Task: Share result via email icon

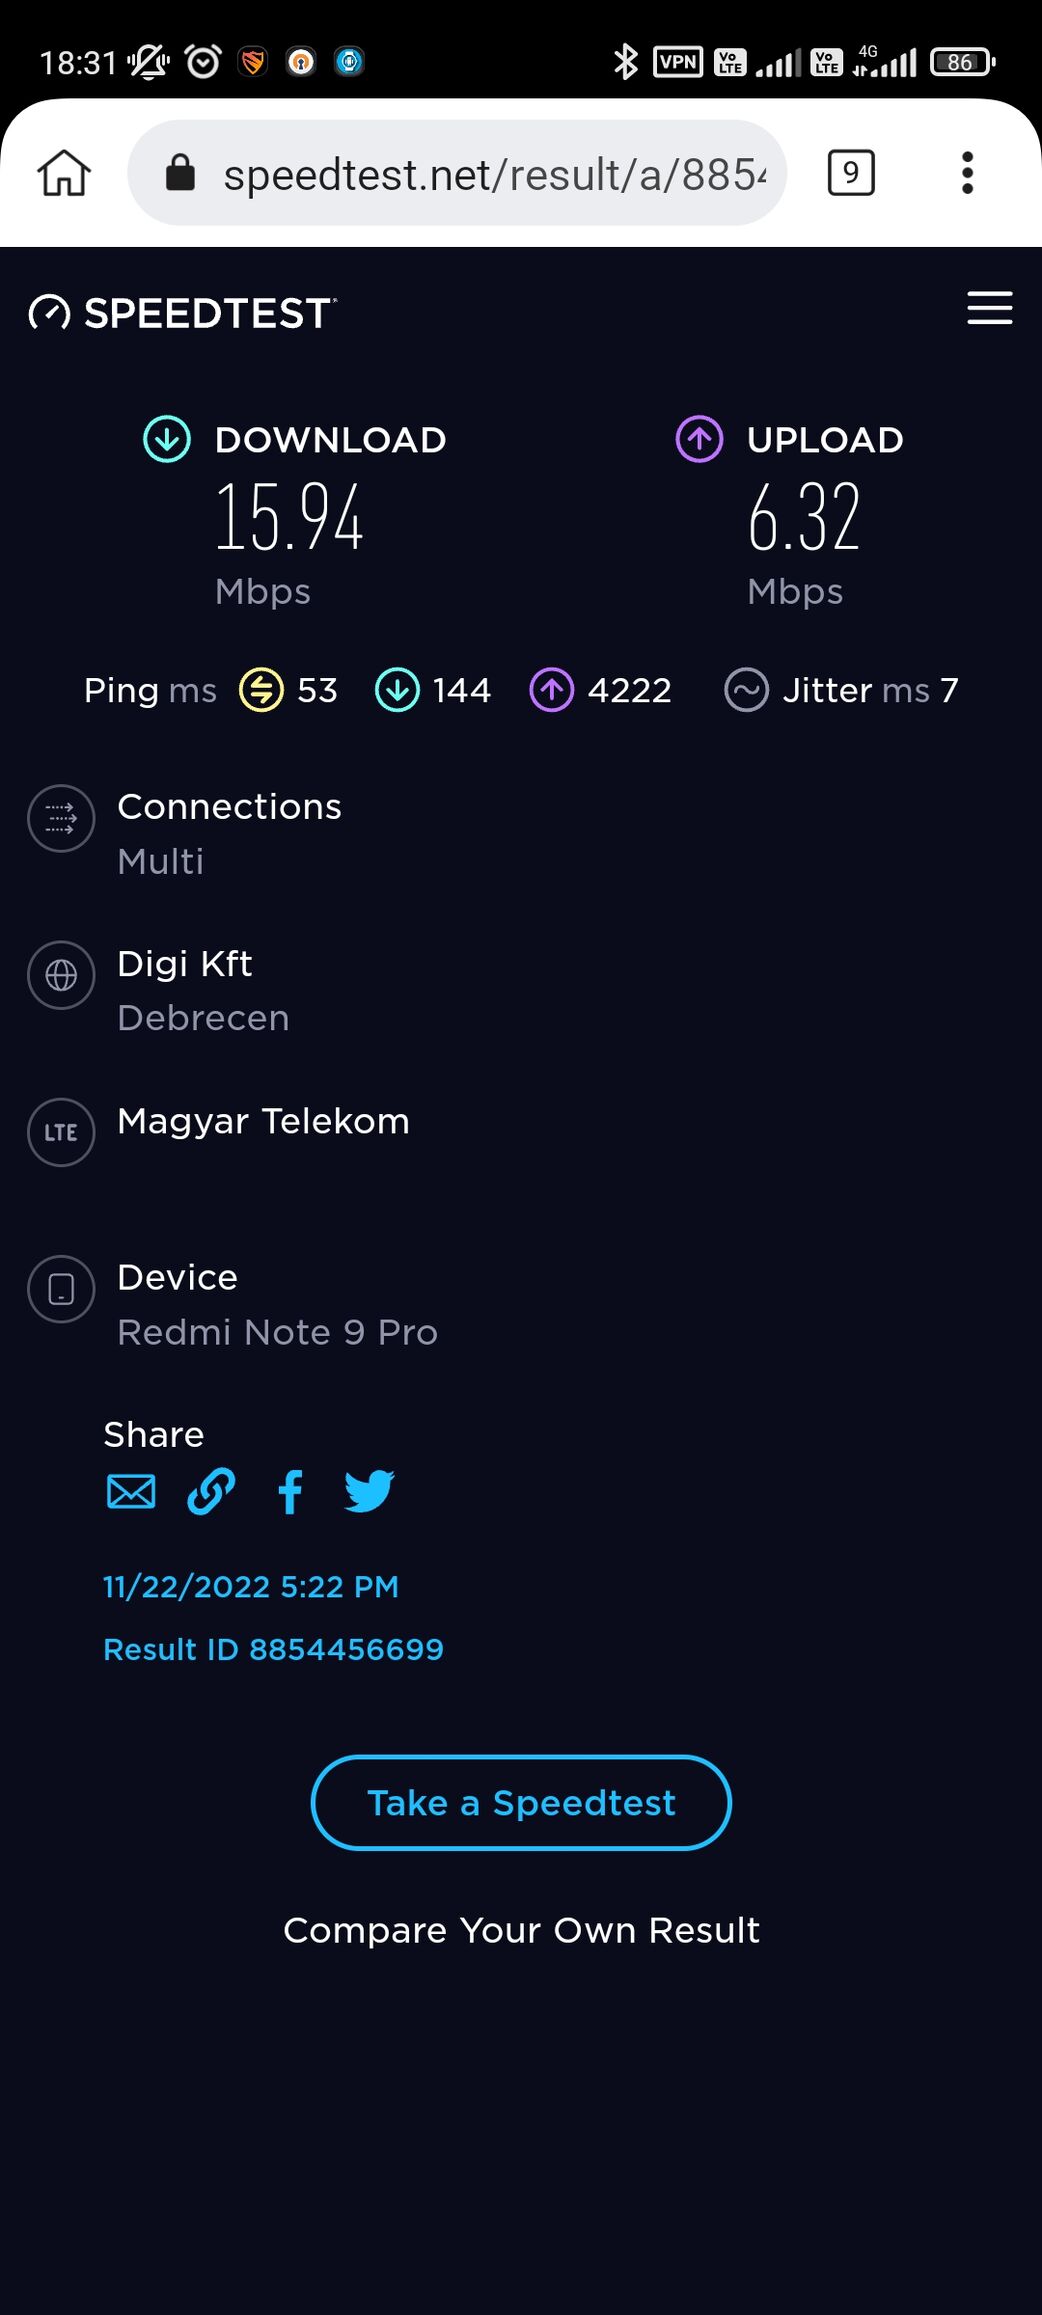Action: (x=131, y=1492)
